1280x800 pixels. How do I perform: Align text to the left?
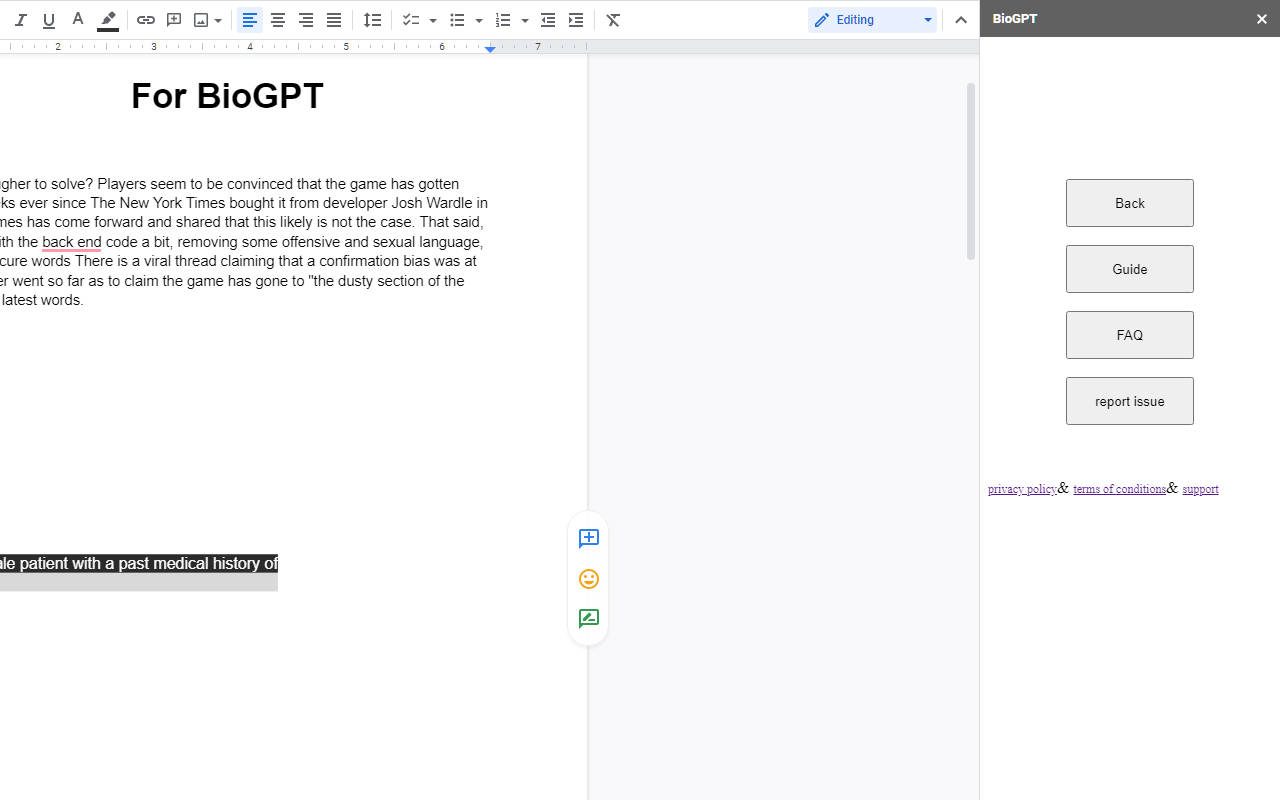[x=250, y=20]
